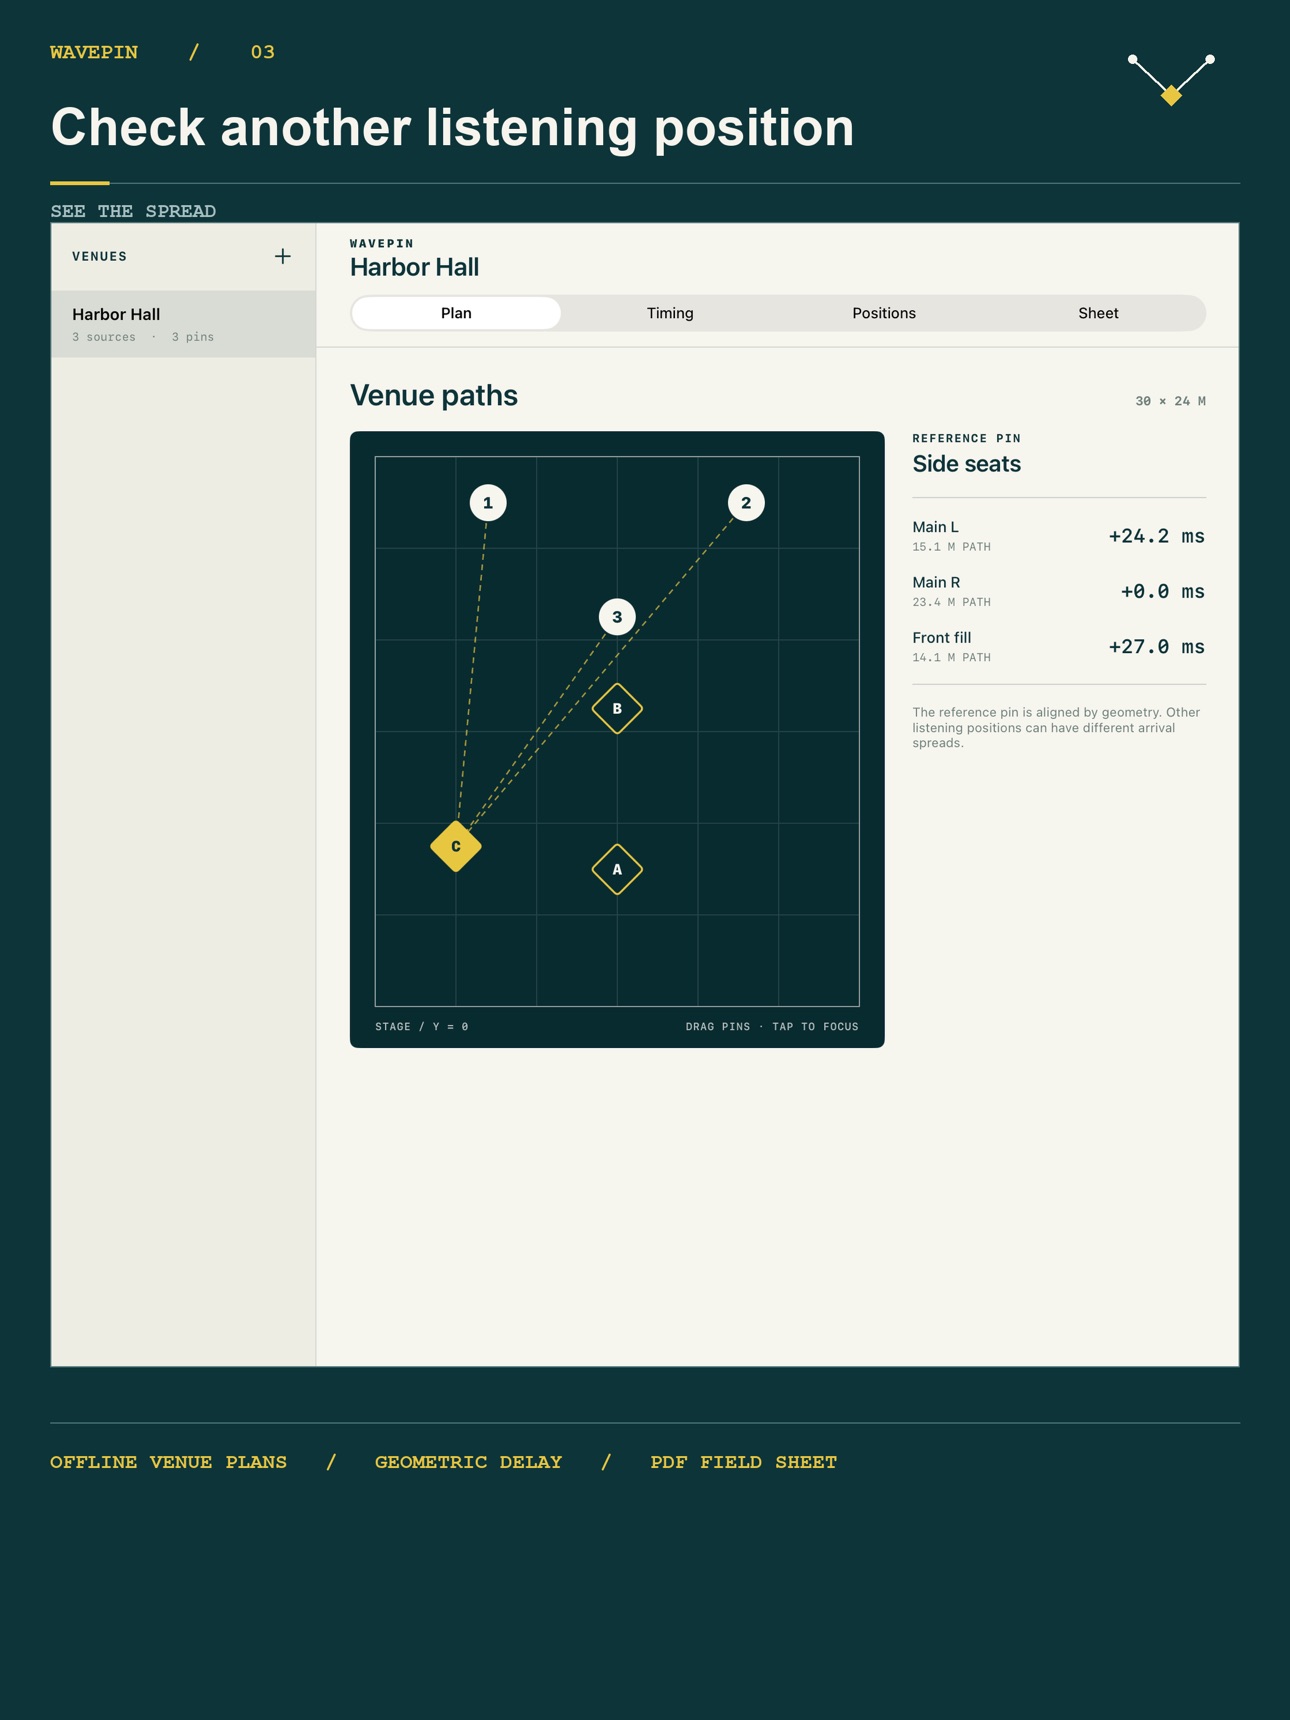The image size is (1290, 1720).
Task: Click the 14.1 M PATH text
Action: (x=951, y=658)
